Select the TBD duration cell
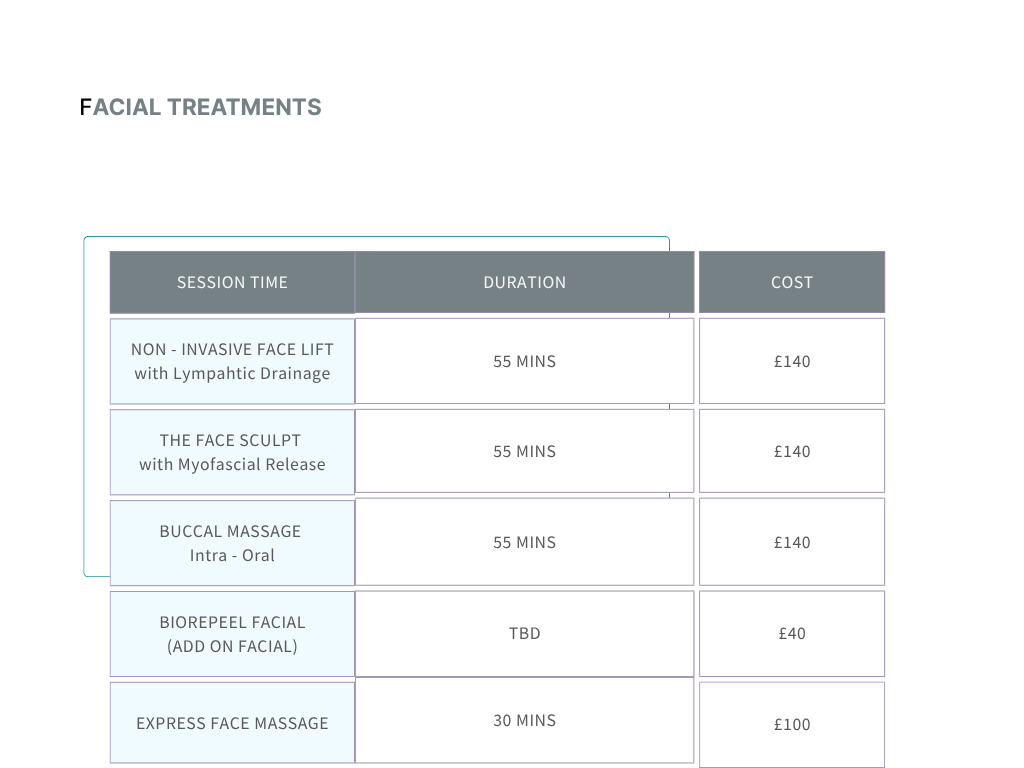This screenshot has width=1024, height=768. click(524, 633)
